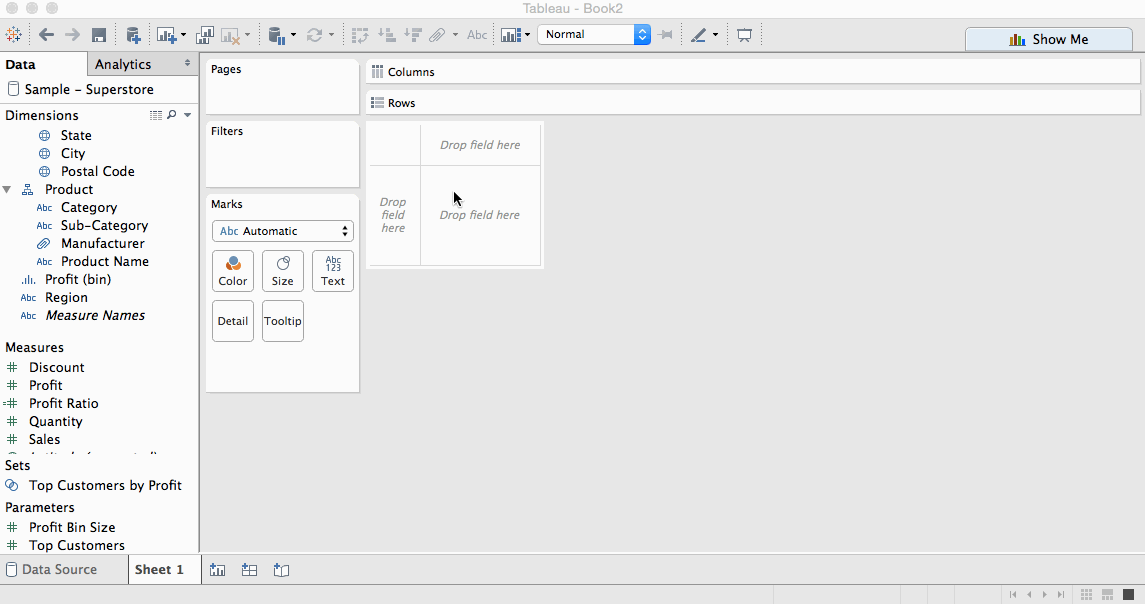This screenshot has height=604, width=1145.
Task: Select the Category field under Product
Action: (89, 207)
